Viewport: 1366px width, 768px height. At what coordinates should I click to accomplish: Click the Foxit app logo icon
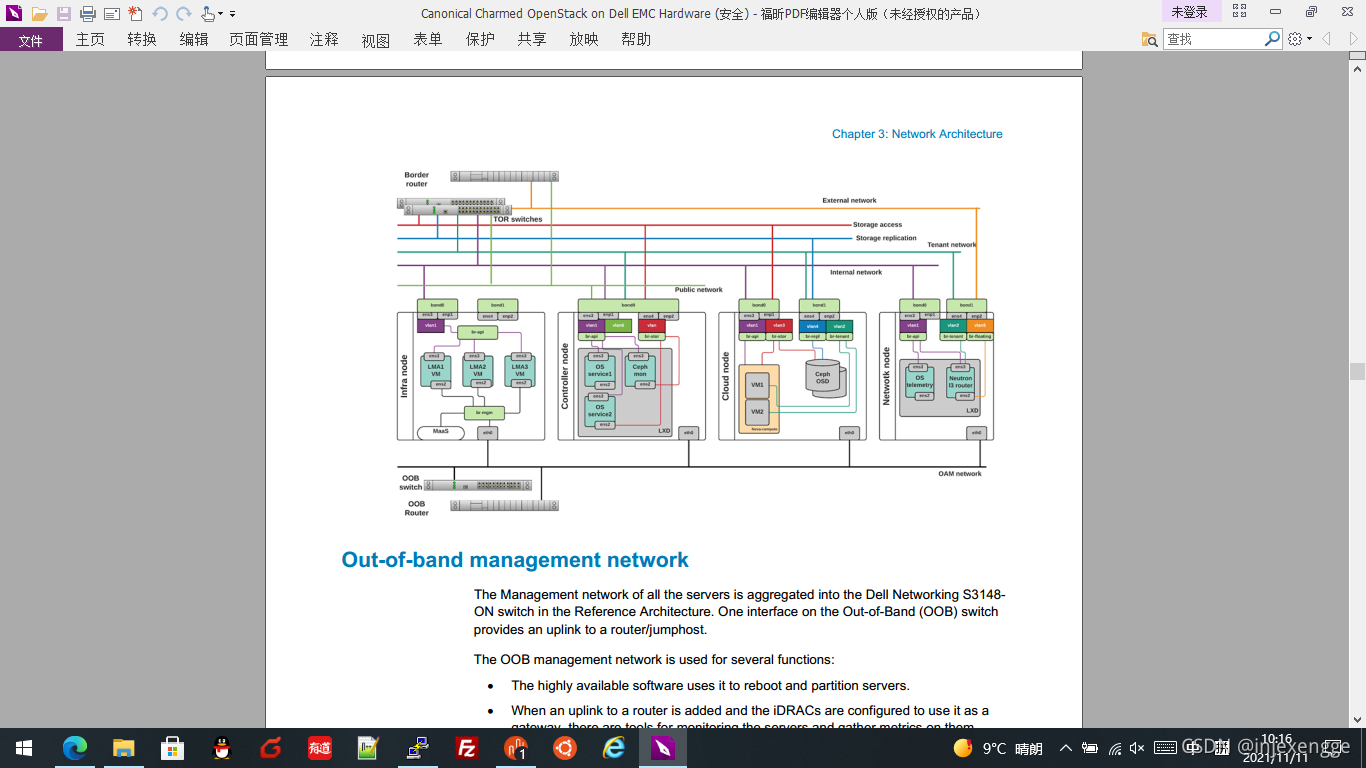click(x=13, y=13)
